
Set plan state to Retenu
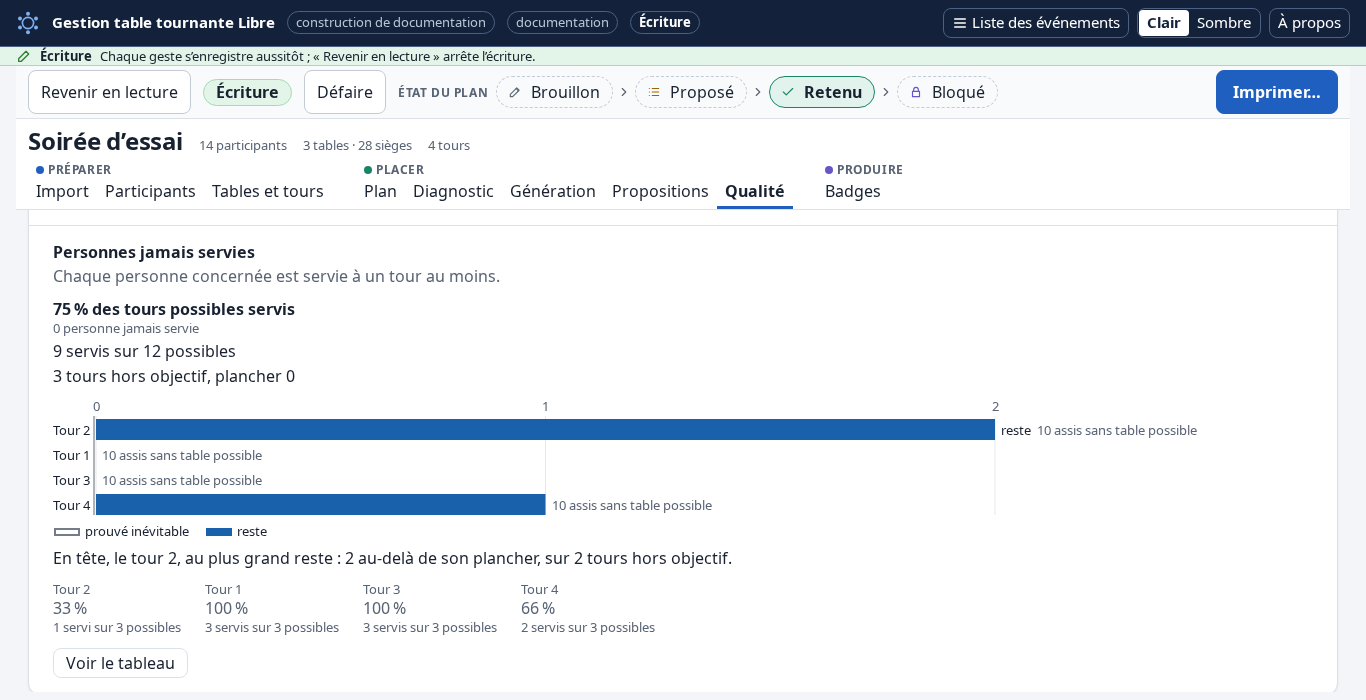pyautogui.click(x=822, y=92)
